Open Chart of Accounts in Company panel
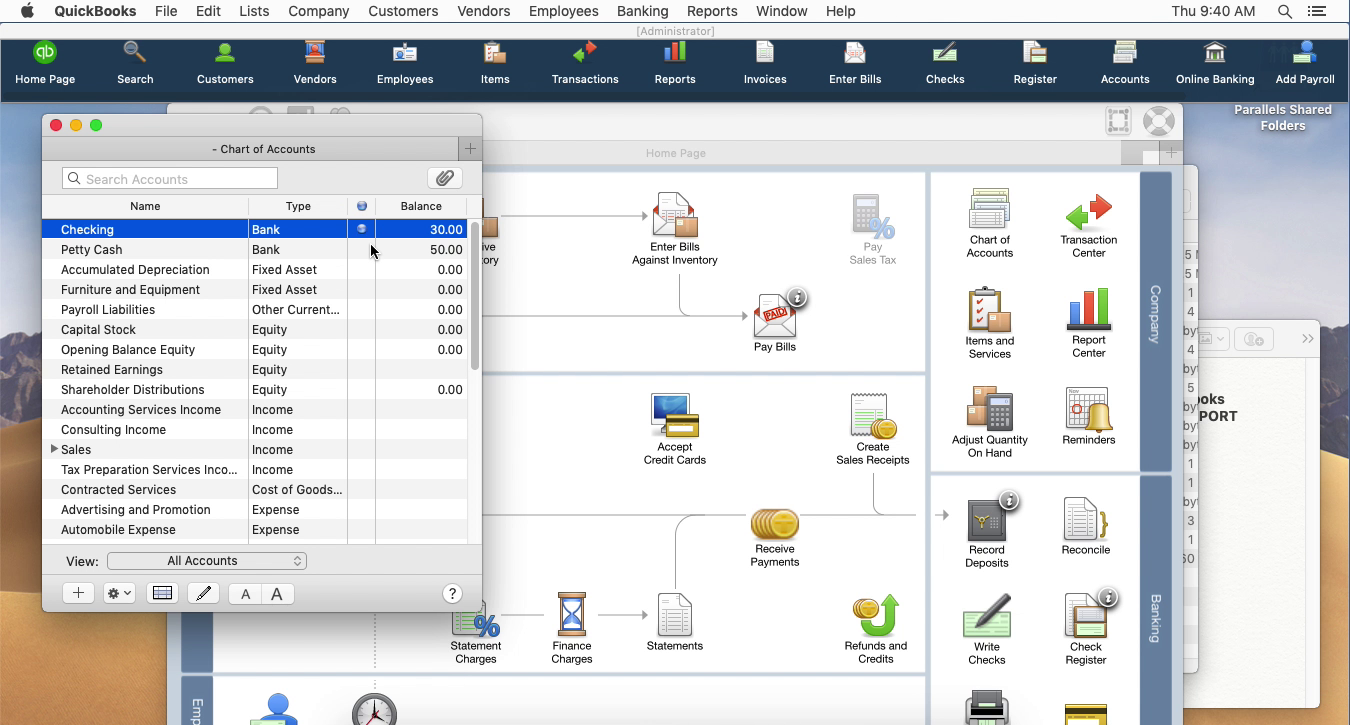Viewport: 1350px width, 725px height. point(990,223)
